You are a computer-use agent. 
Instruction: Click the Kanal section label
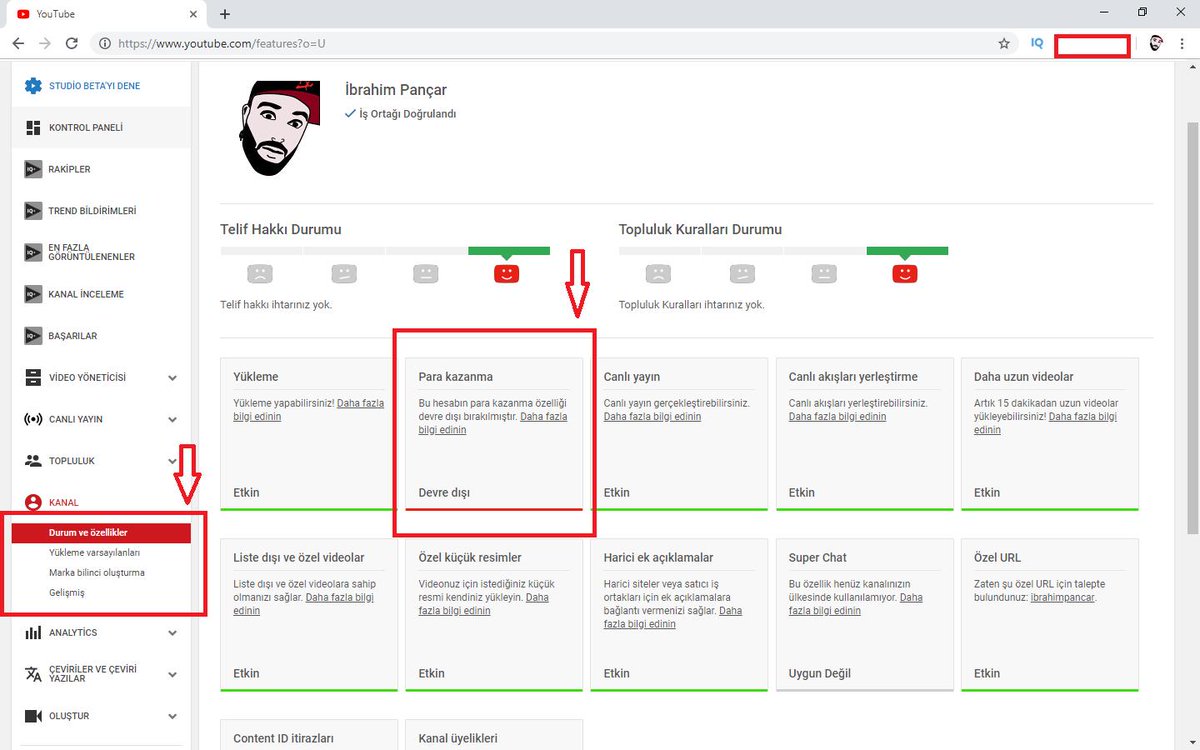[63, 503]
